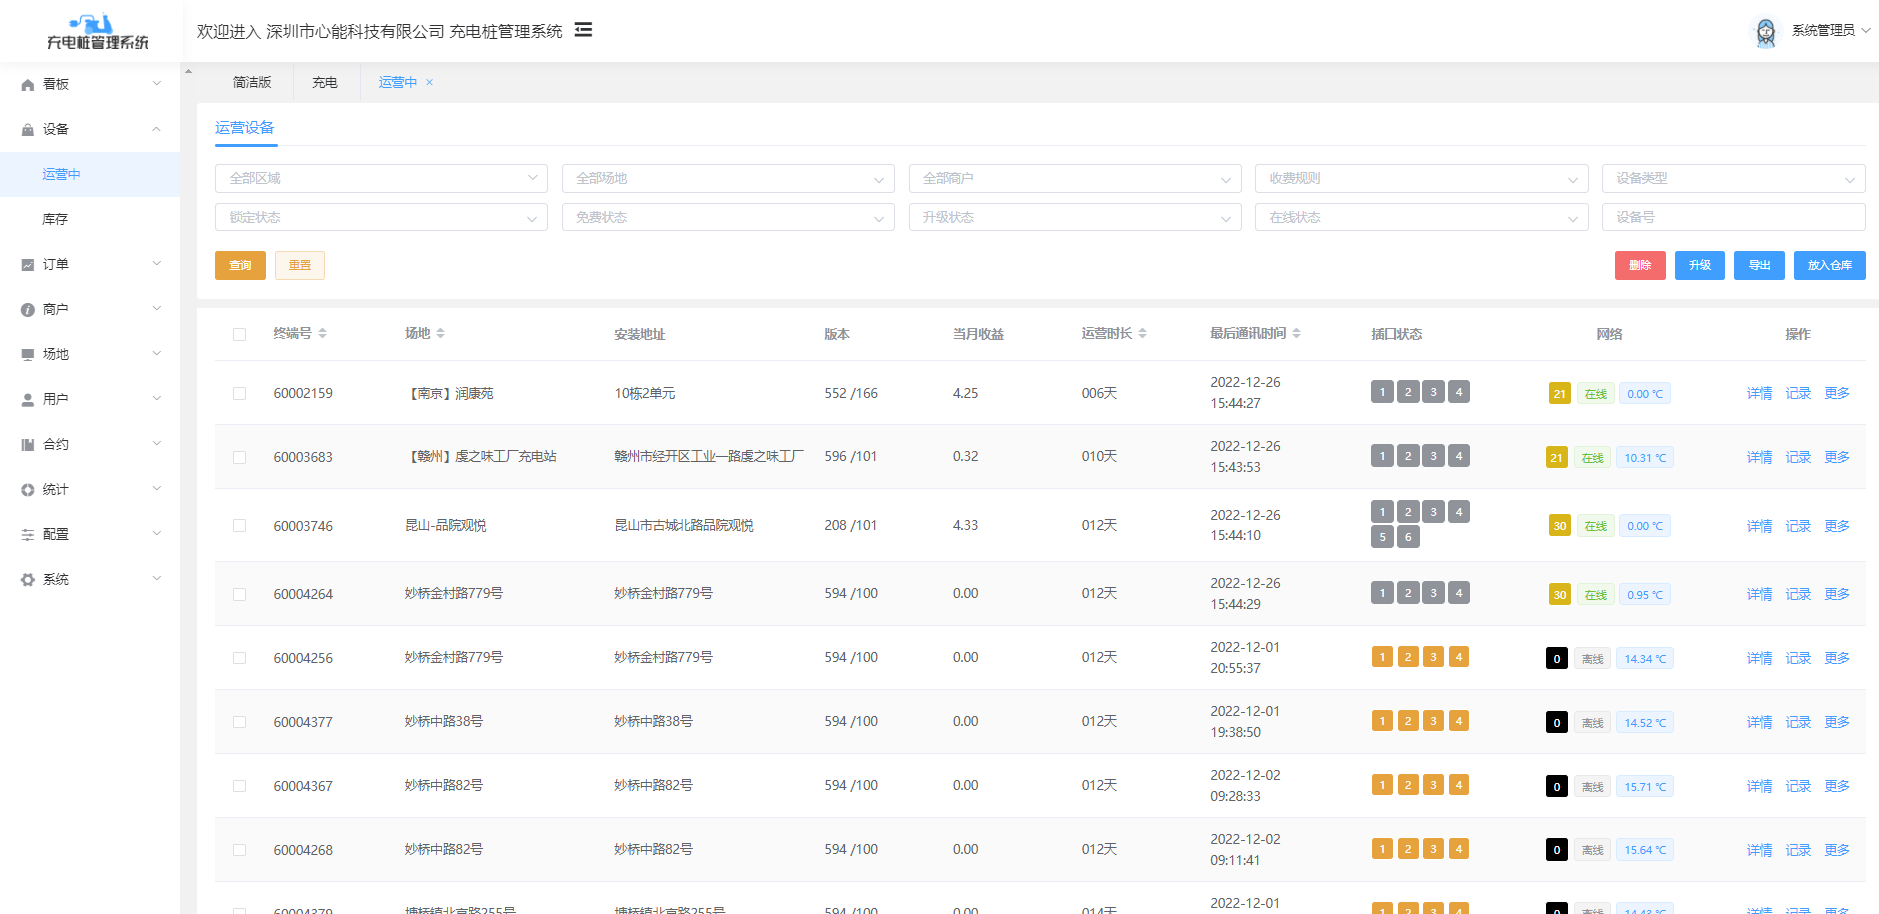This screenshot has width=1879, height=914.
Task: Click black signal badge 0 for 60004377
Action: [x=1556, y=723]
